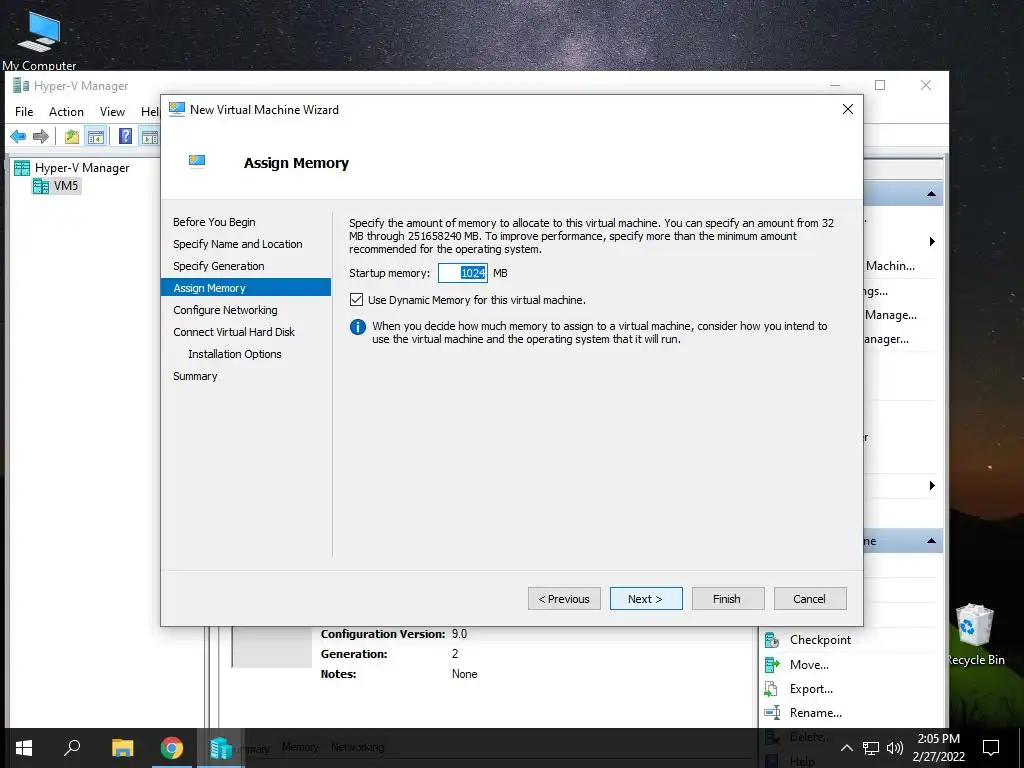
Task: Open File Explorer from the taskbar
Action: click(x=122, y=748)
